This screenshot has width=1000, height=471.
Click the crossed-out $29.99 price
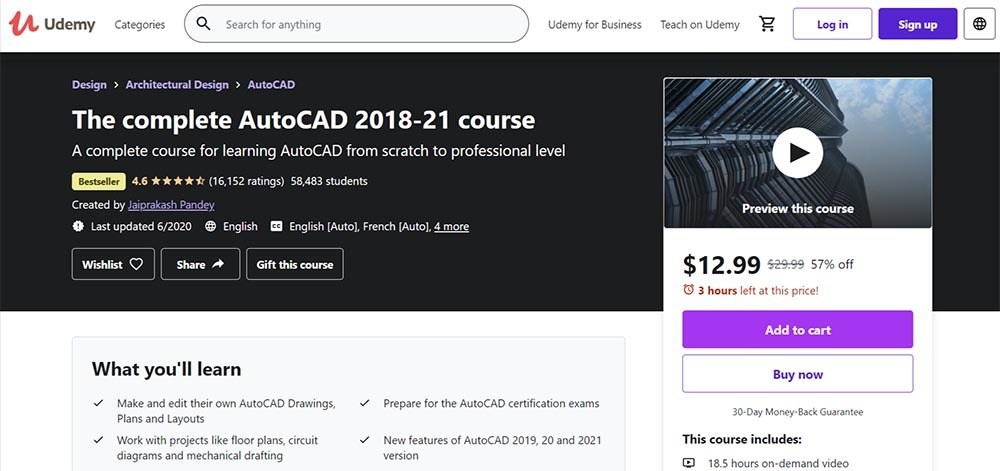pyautogui.click(x=786, y=264)
